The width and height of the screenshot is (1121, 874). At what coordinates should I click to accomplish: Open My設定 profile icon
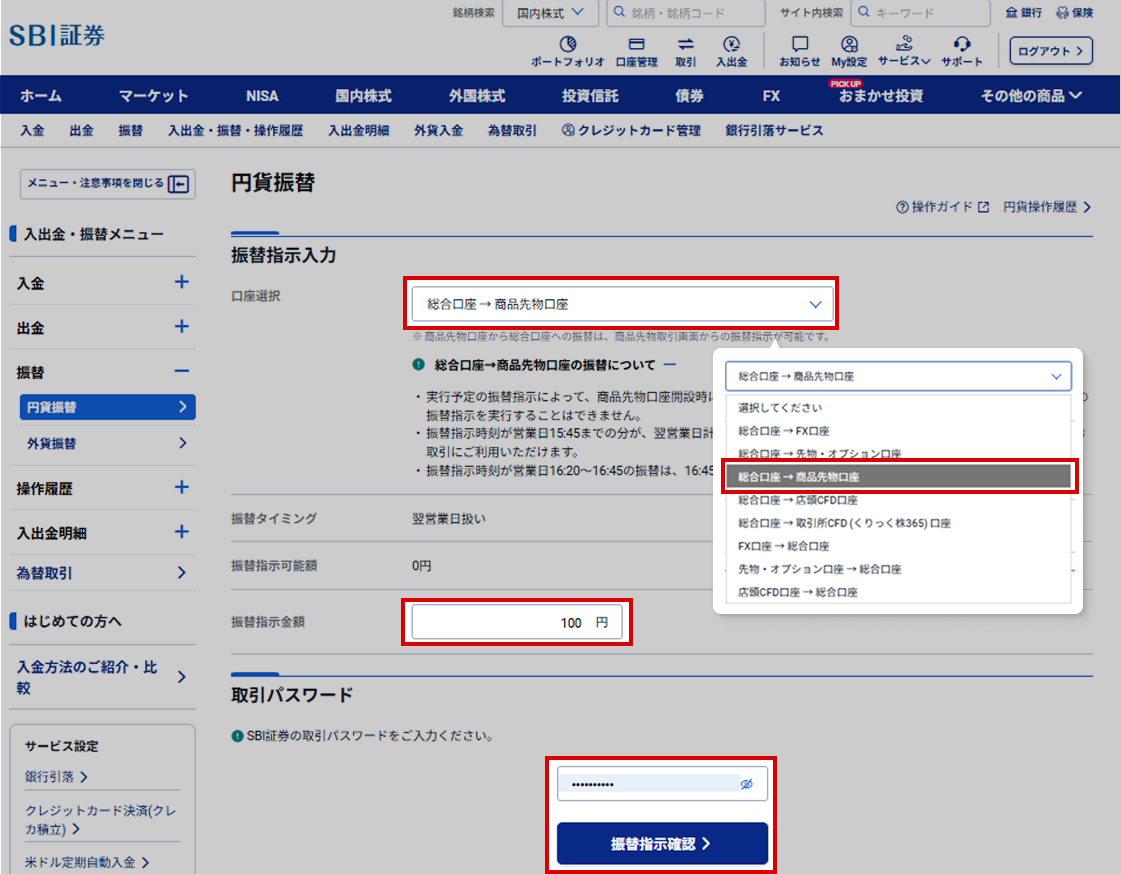pyautogui.click(x=849, y=44)
